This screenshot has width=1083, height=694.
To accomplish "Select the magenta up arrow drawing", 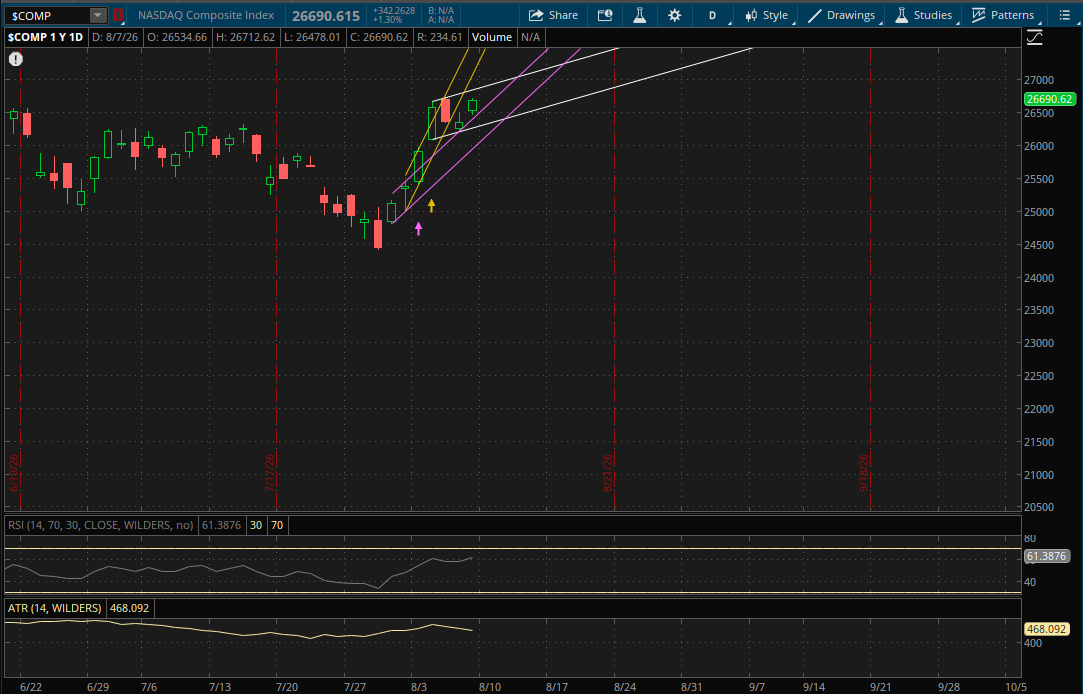I will click(x=419, y=229).
